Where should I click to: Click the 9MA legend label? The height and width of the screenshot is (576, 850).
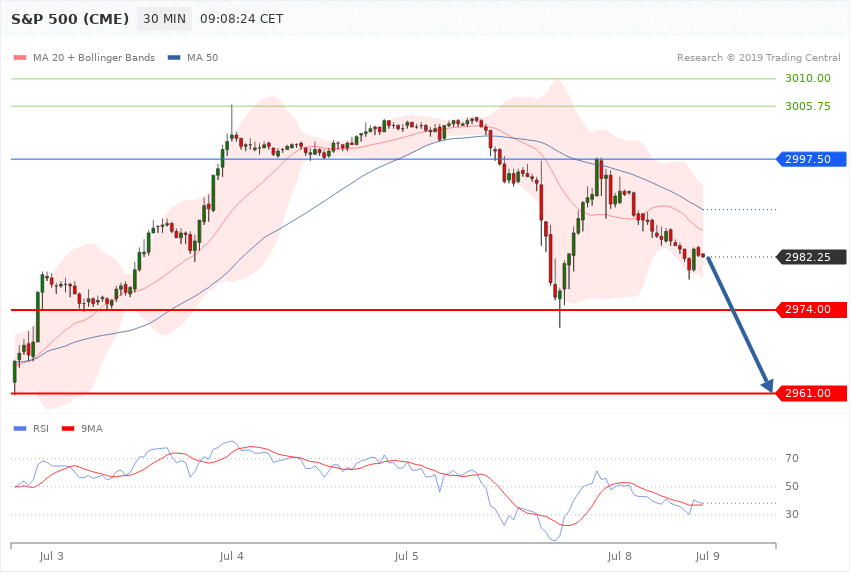point(92,429)
